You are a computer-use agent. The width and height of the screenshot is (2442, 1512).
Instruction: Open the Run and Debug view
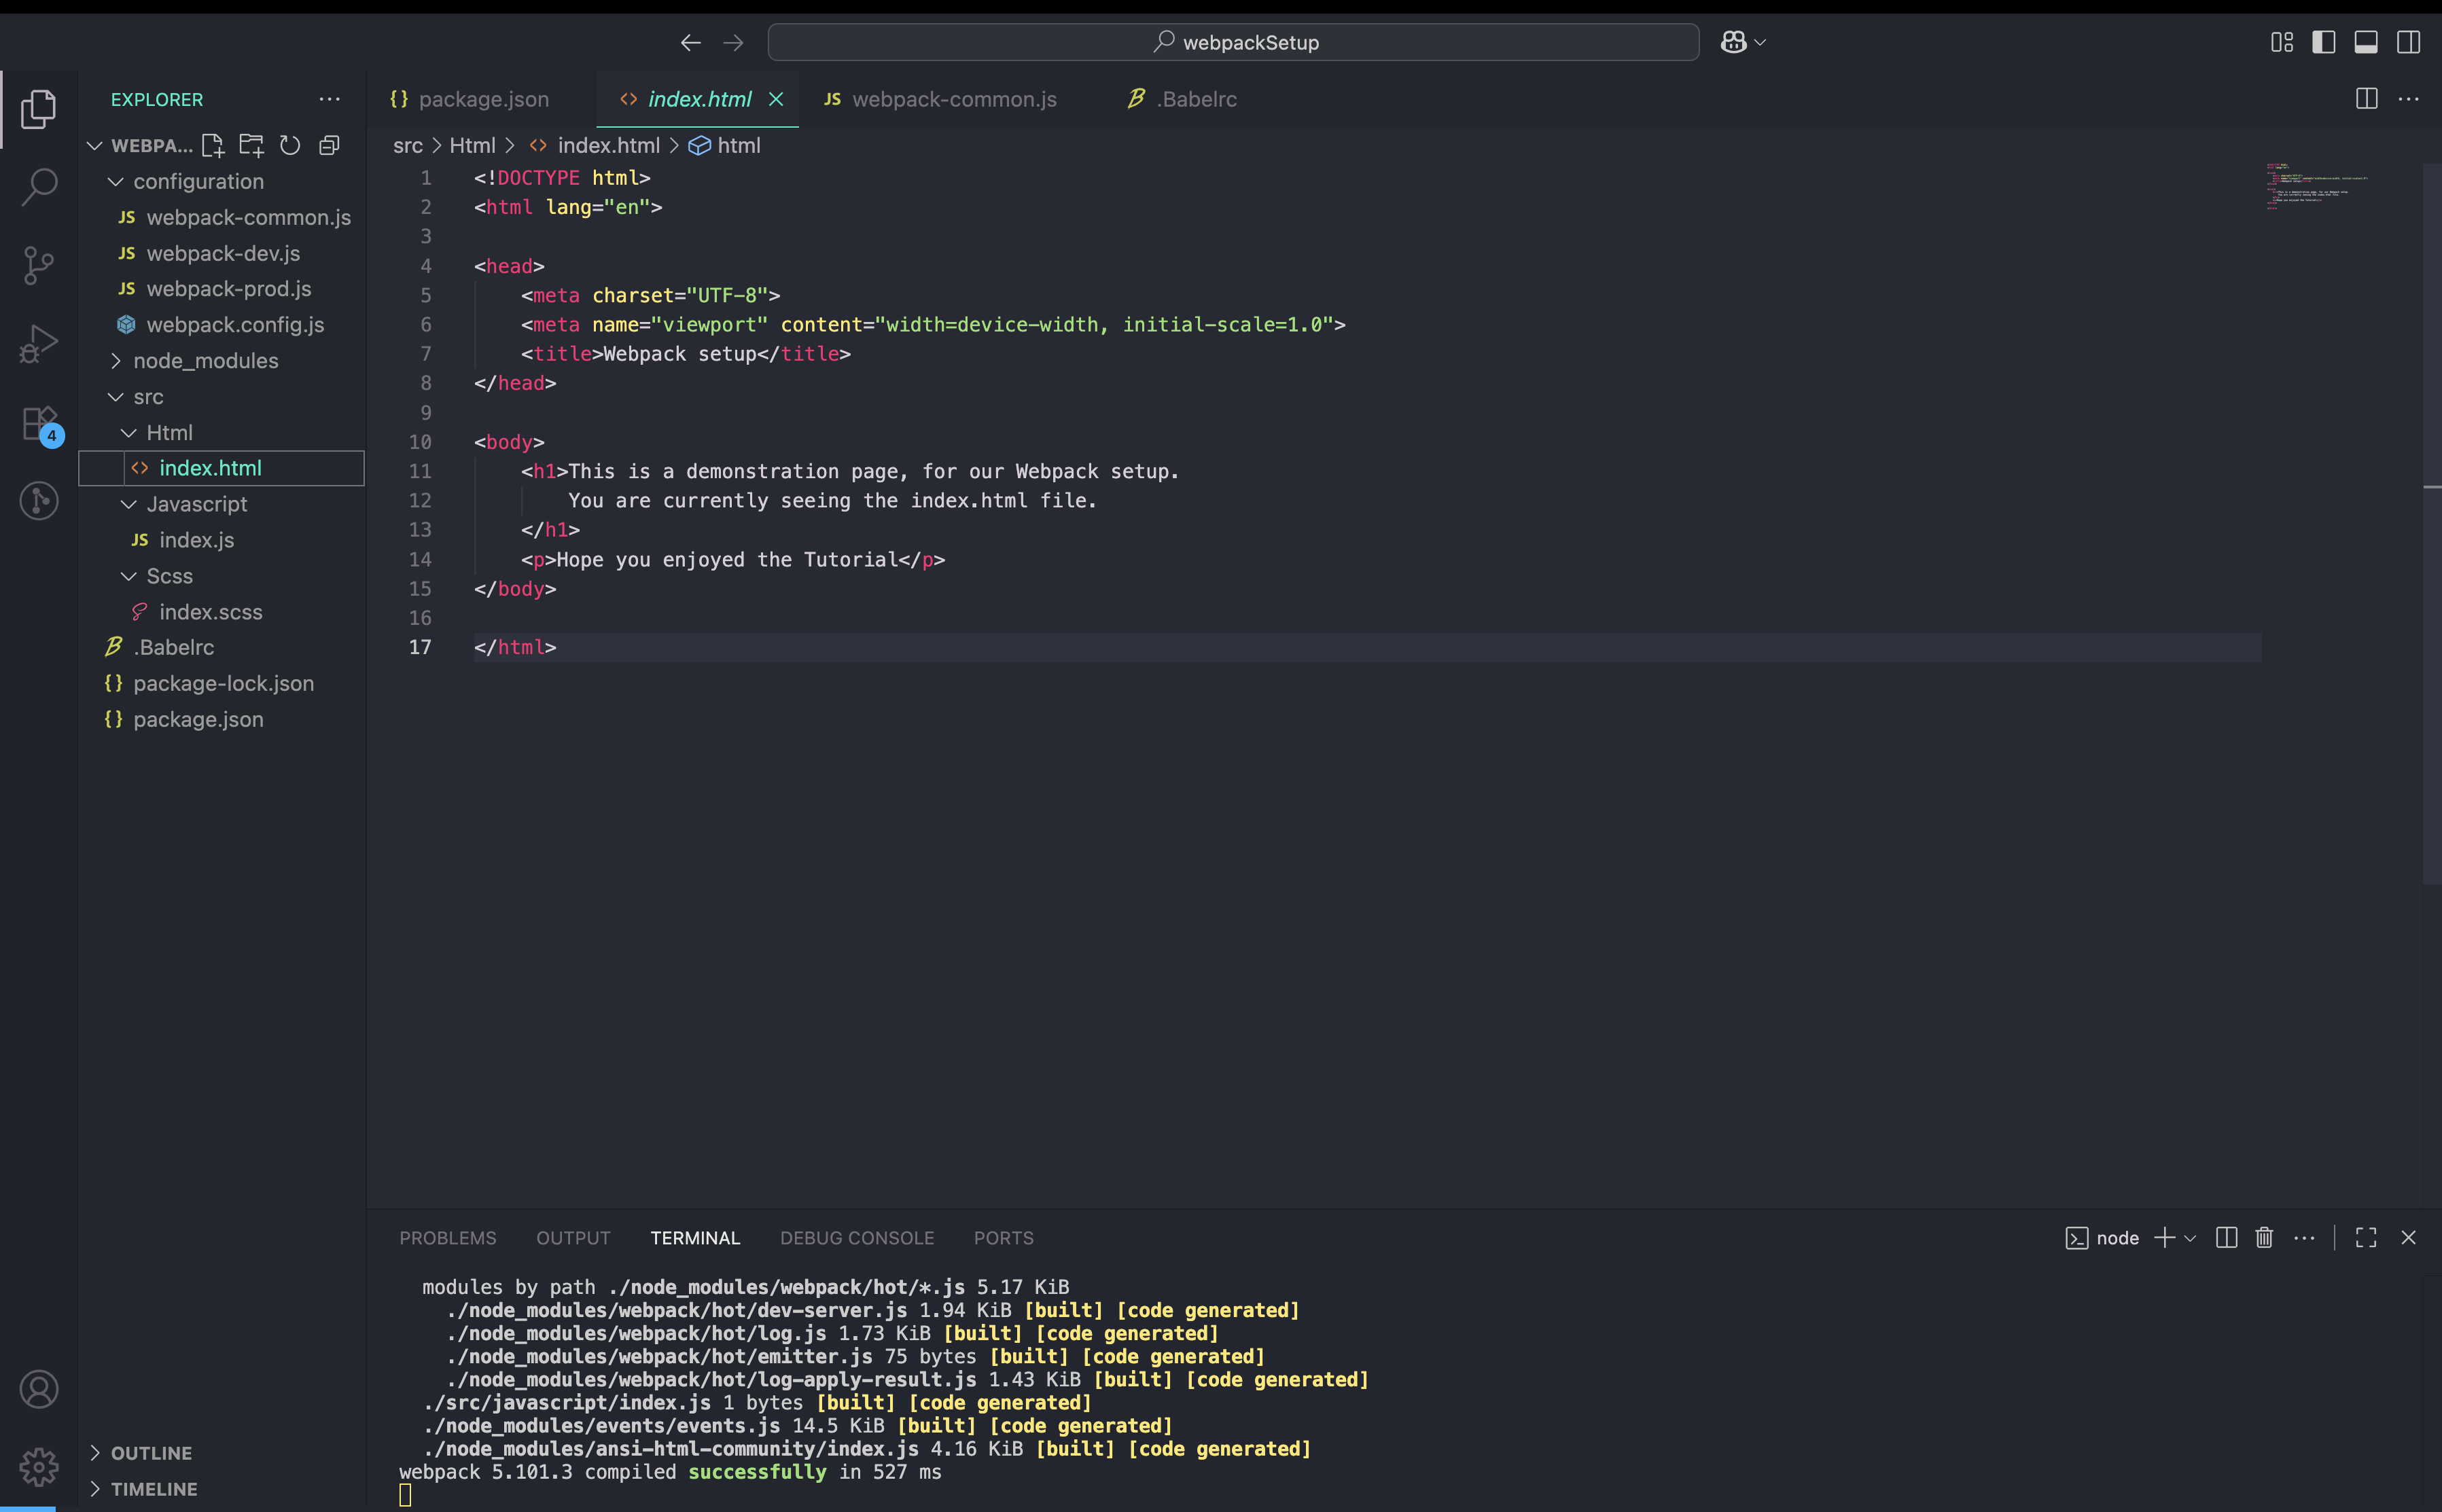pos(38,343)
